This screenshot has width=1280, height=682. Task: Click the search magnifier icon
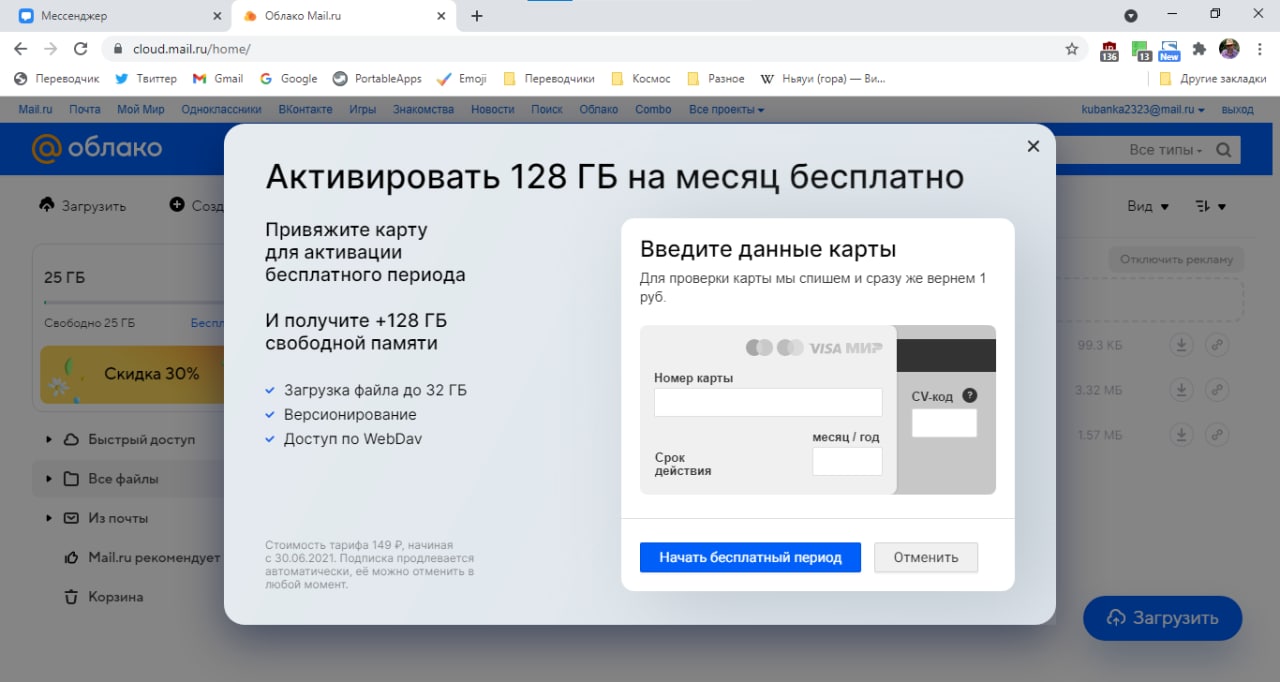pos(1223,150)
